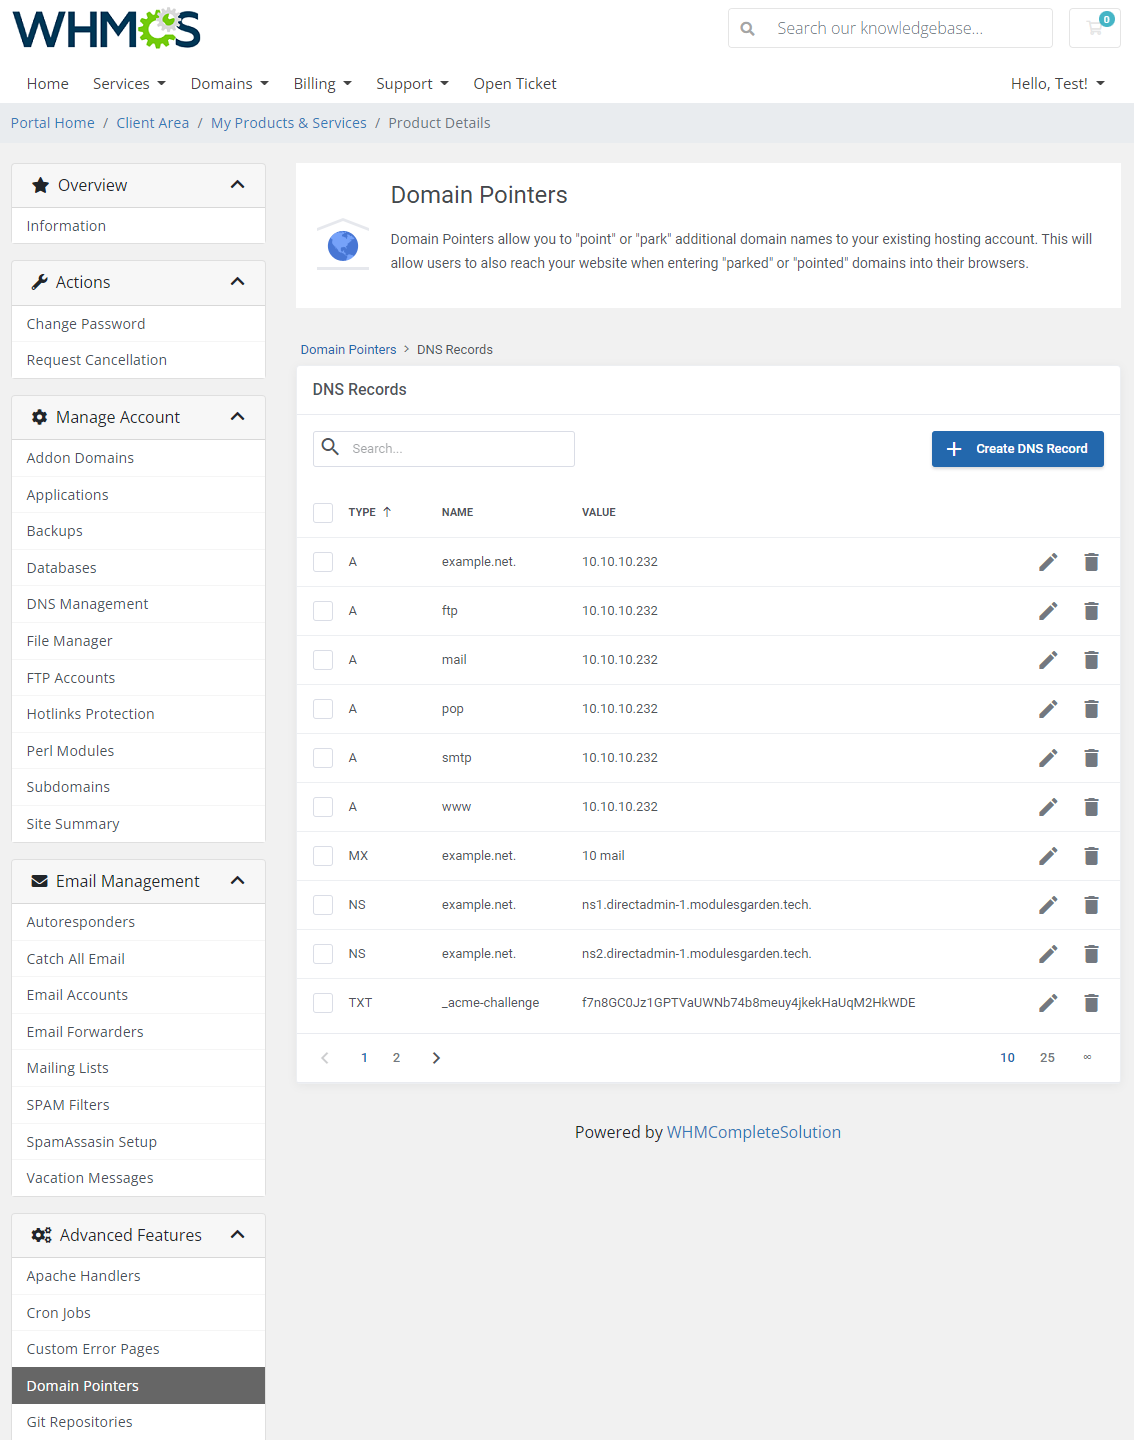Go to Portal Home breadcrumb
The image size is (1134, 1440).
[x=53, y=123]
